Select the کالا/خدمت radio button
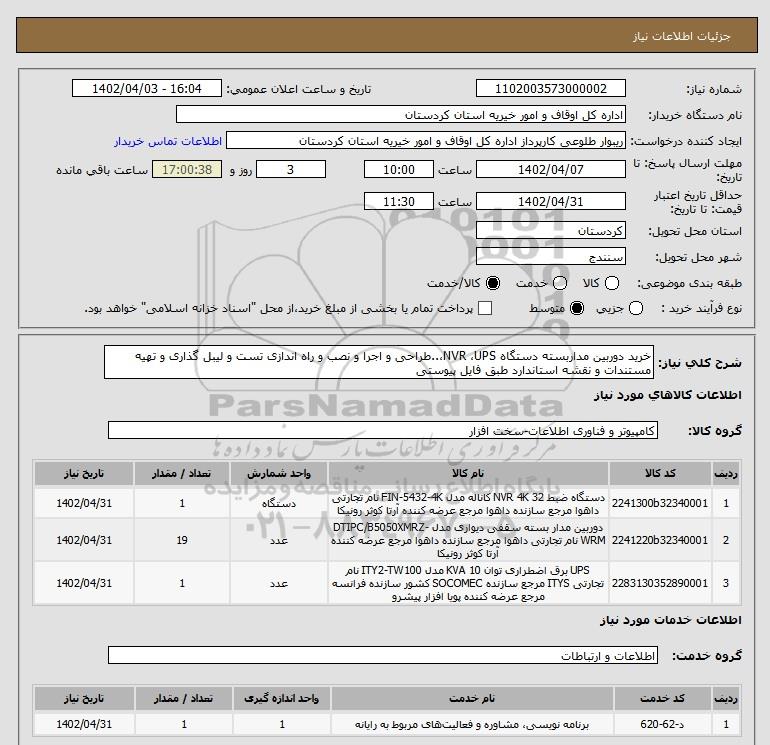Screen dimensions: 770x745 pyautogui.click(x=493, y=283)
